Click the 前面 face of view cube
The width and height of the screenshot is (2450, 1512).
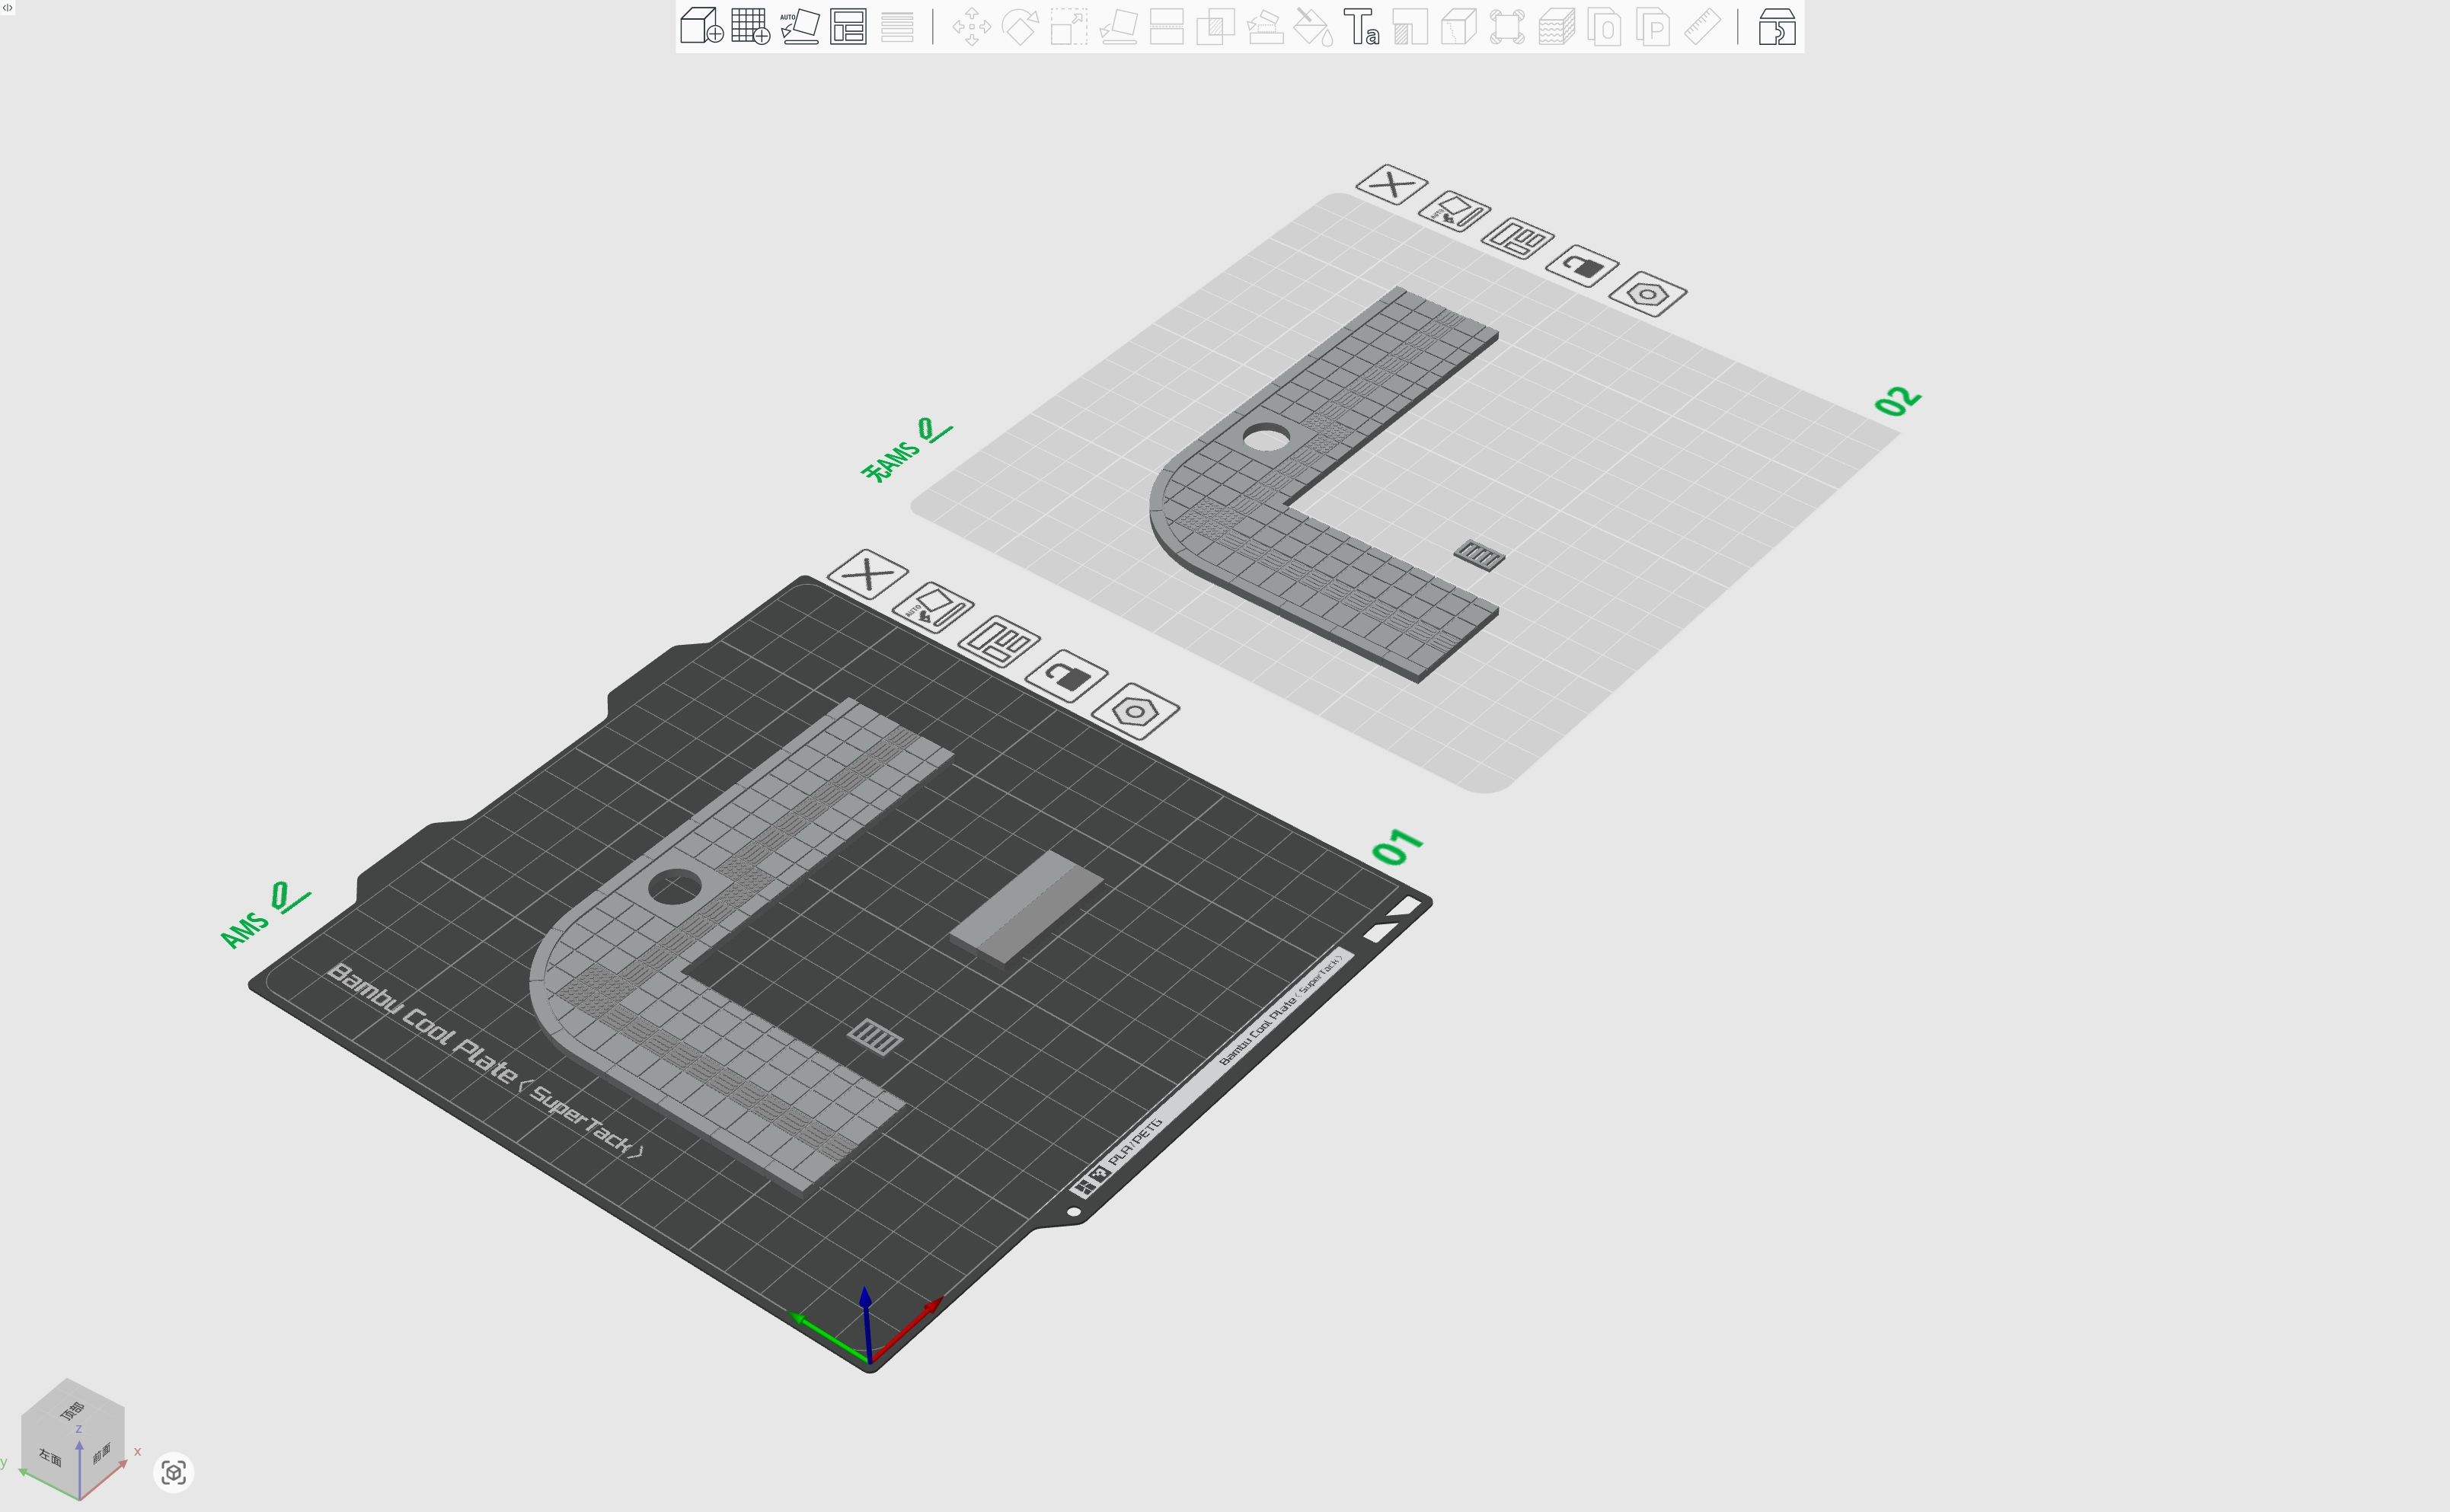coord(102,1453)
